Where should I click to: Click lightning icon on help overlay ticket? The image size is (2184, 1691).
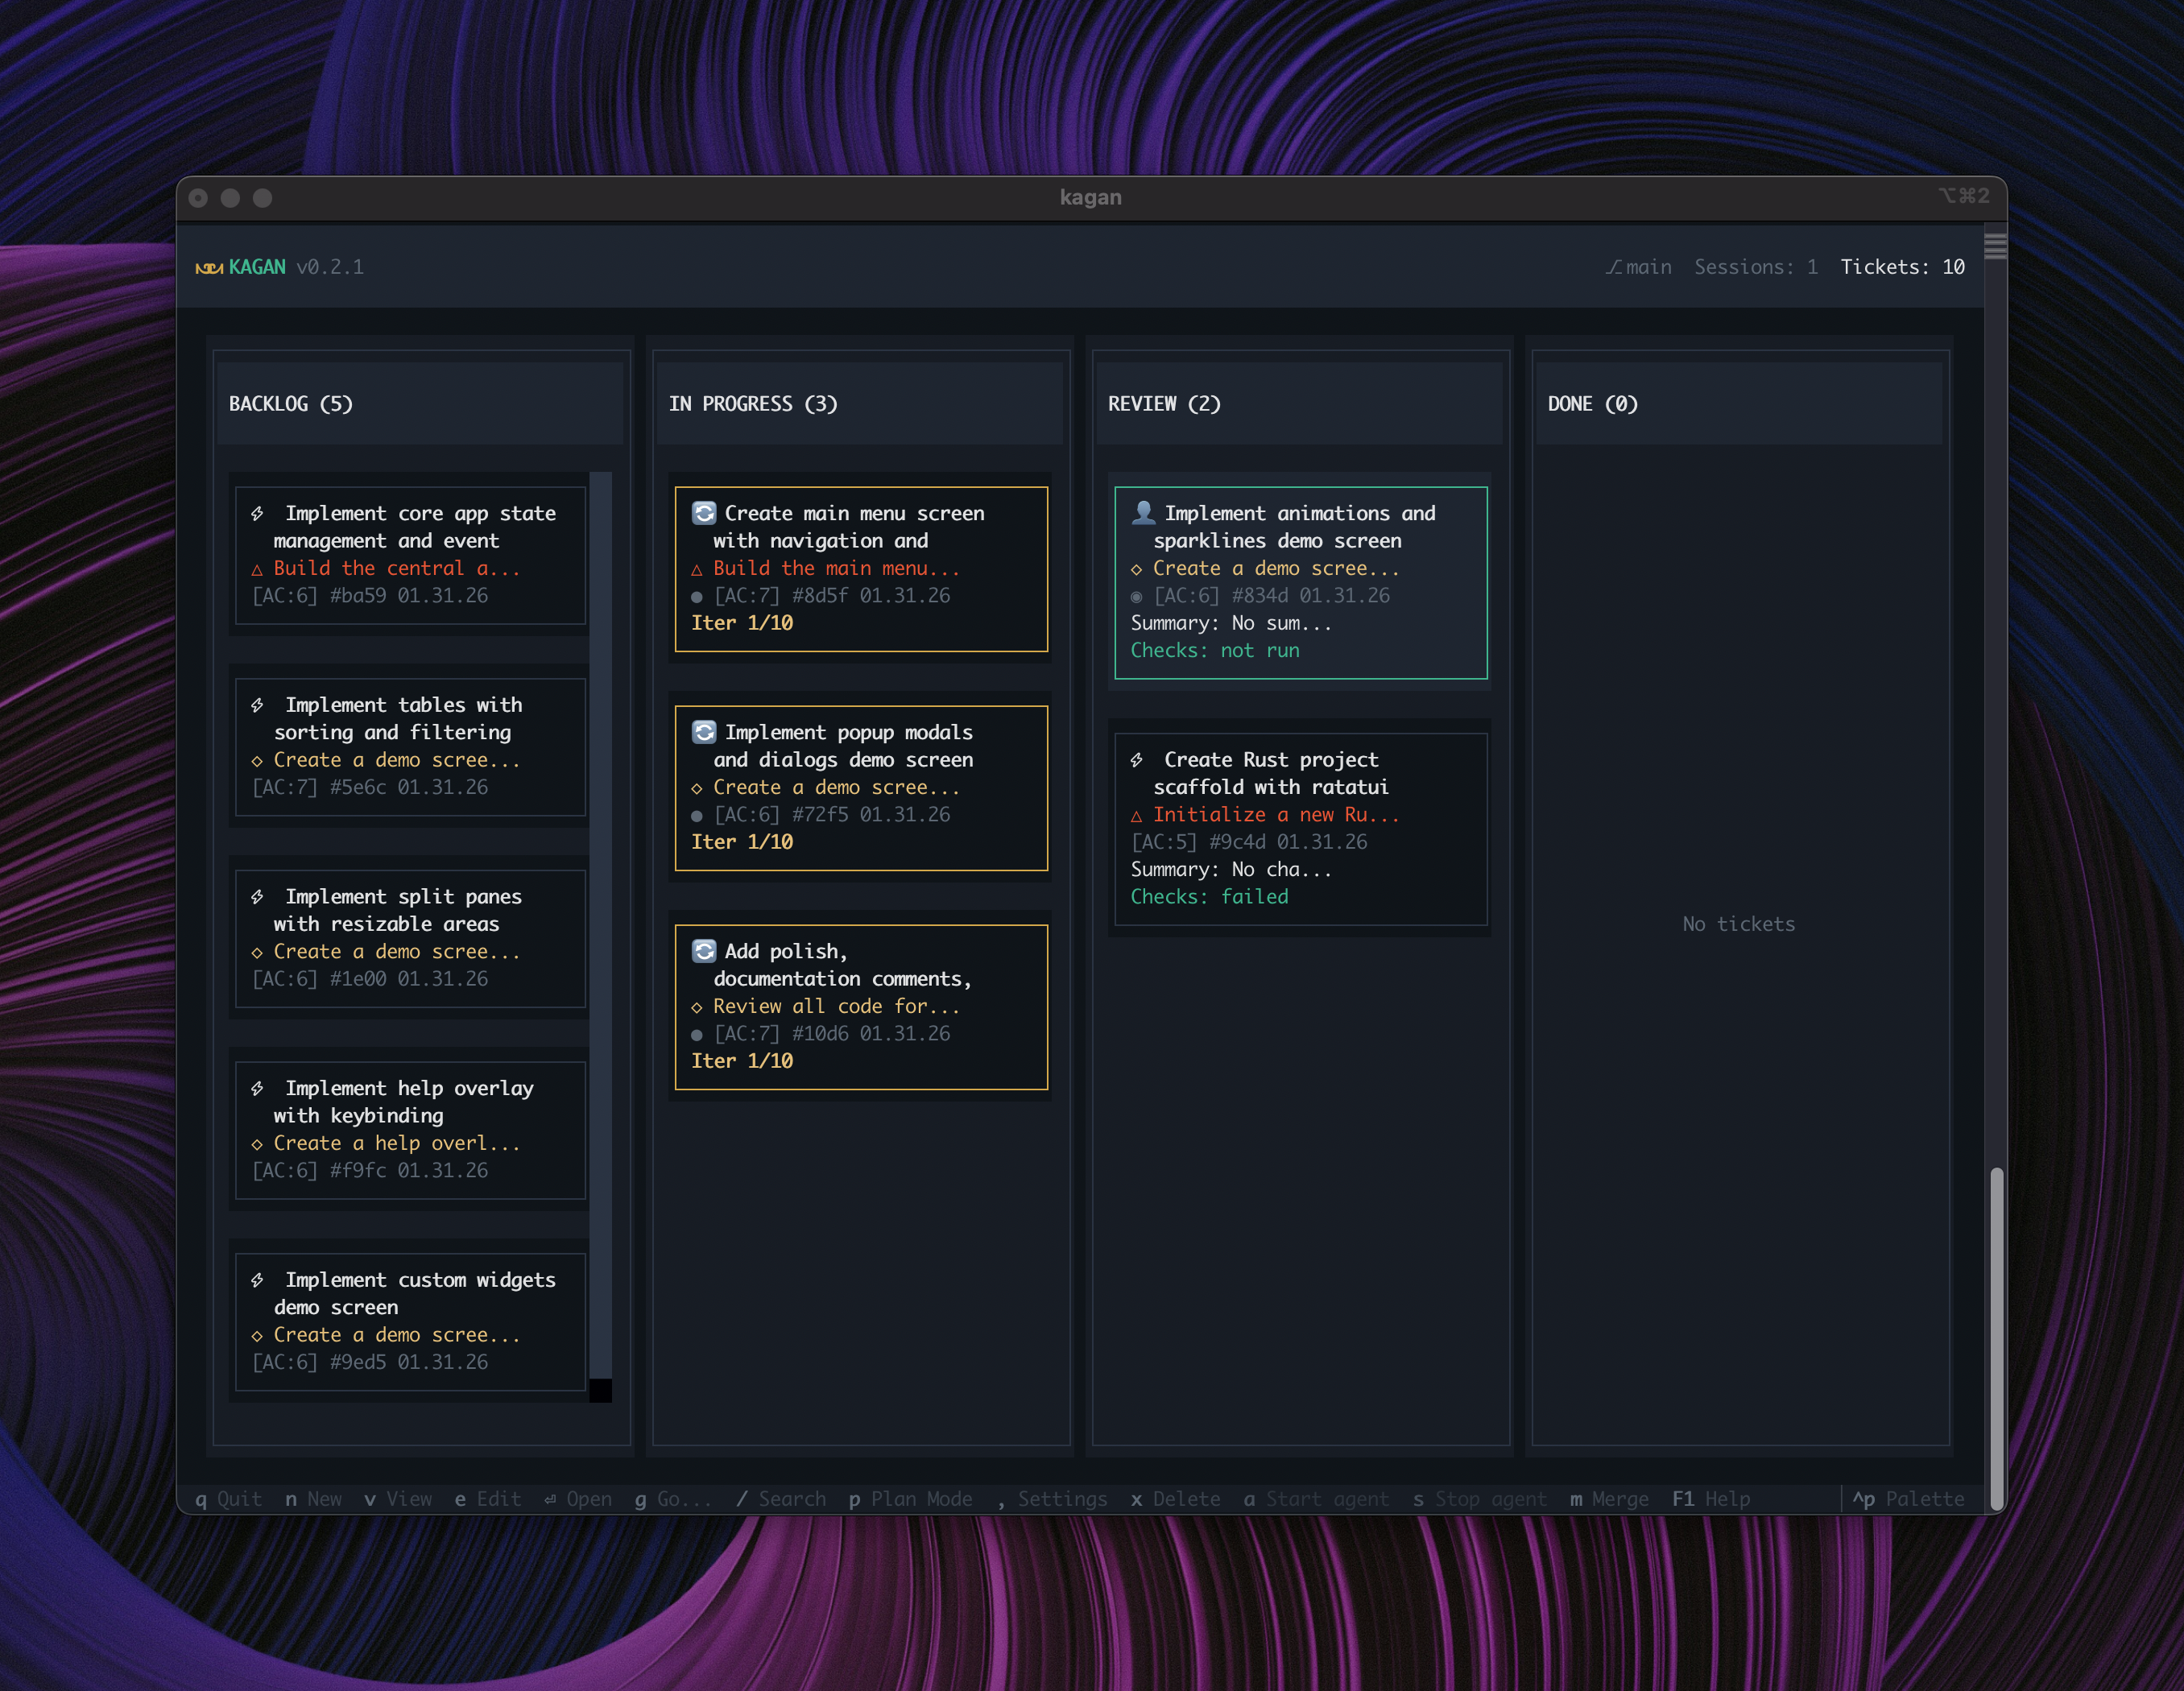click(x=258, y=1088)
